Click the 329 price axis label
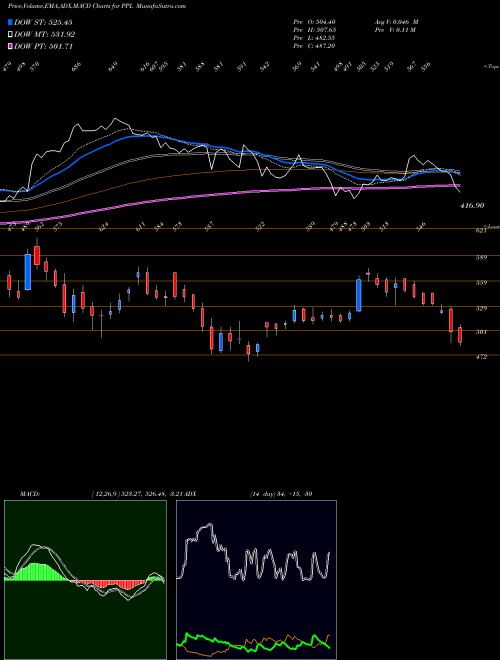The width and height of the screenshot is (500, 660). click(x=482, y=309)
